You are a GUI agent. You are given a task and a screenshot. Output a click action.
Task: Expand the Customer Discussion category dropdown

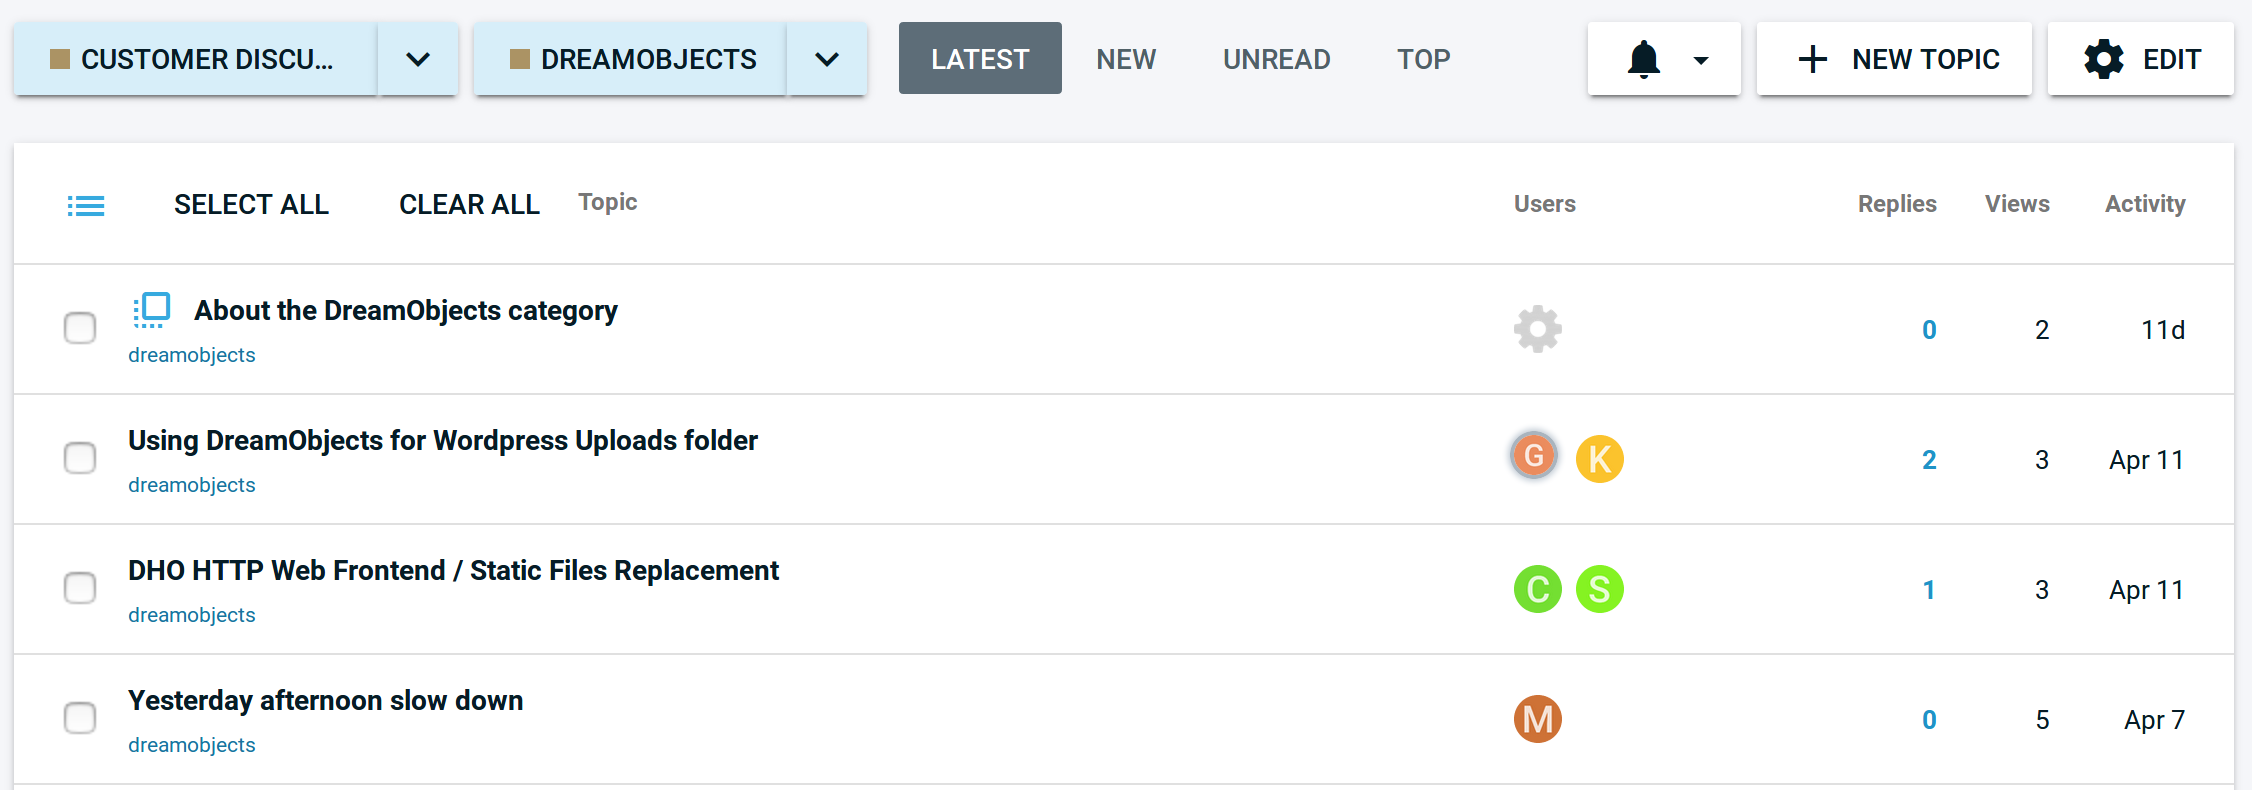(x=418, y=60)
